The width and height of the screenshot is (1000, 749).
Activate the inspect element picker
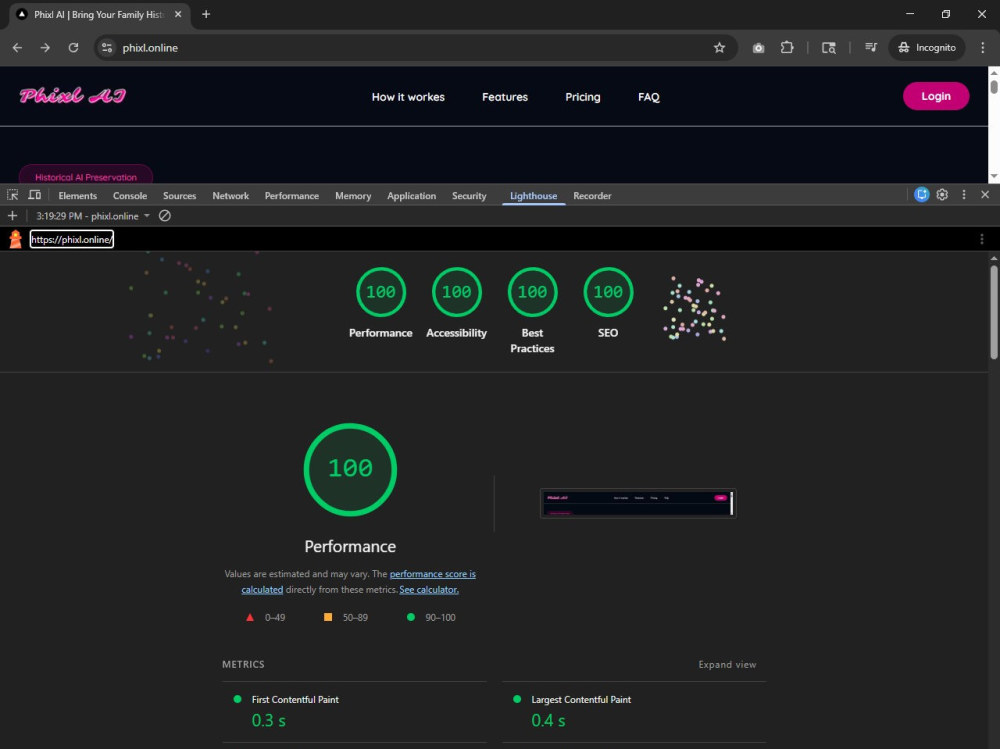click(x=13, y=195)
